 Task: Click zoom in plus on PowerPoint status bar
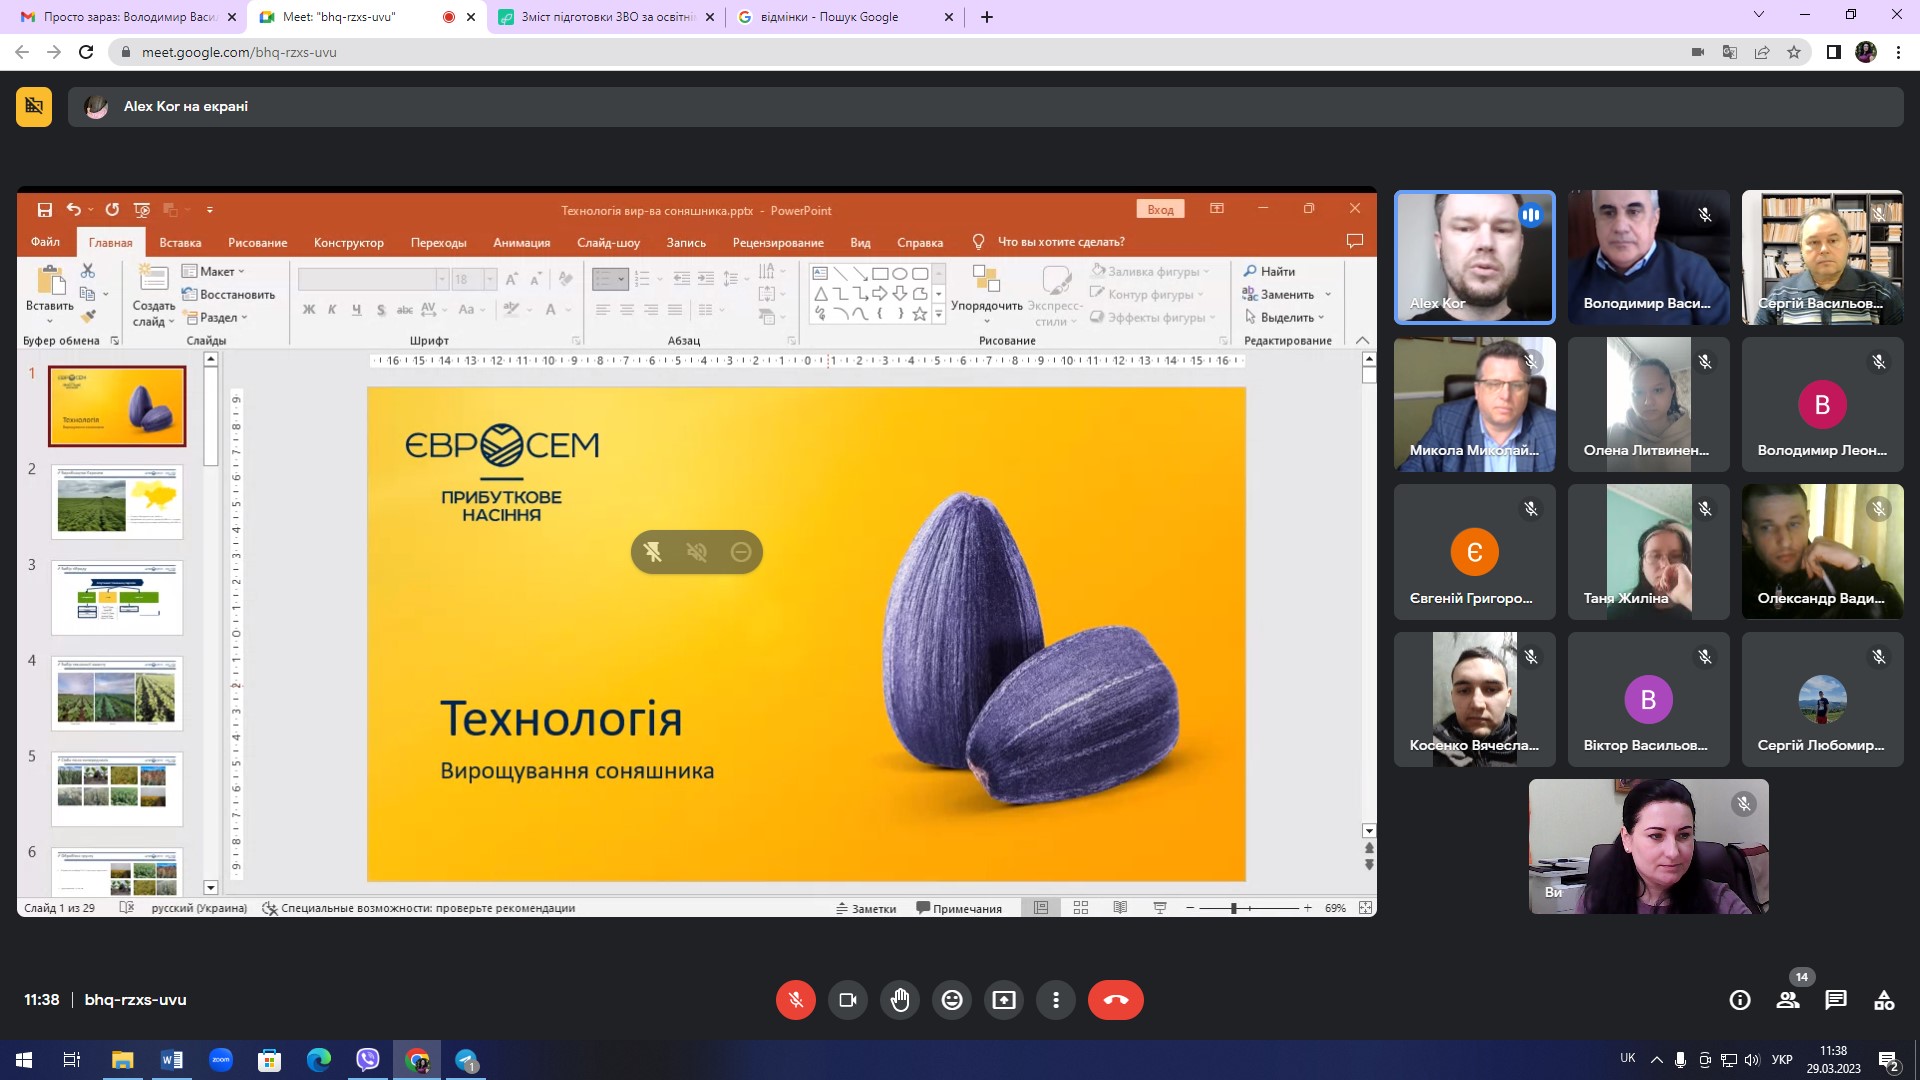click(1307, 908)
